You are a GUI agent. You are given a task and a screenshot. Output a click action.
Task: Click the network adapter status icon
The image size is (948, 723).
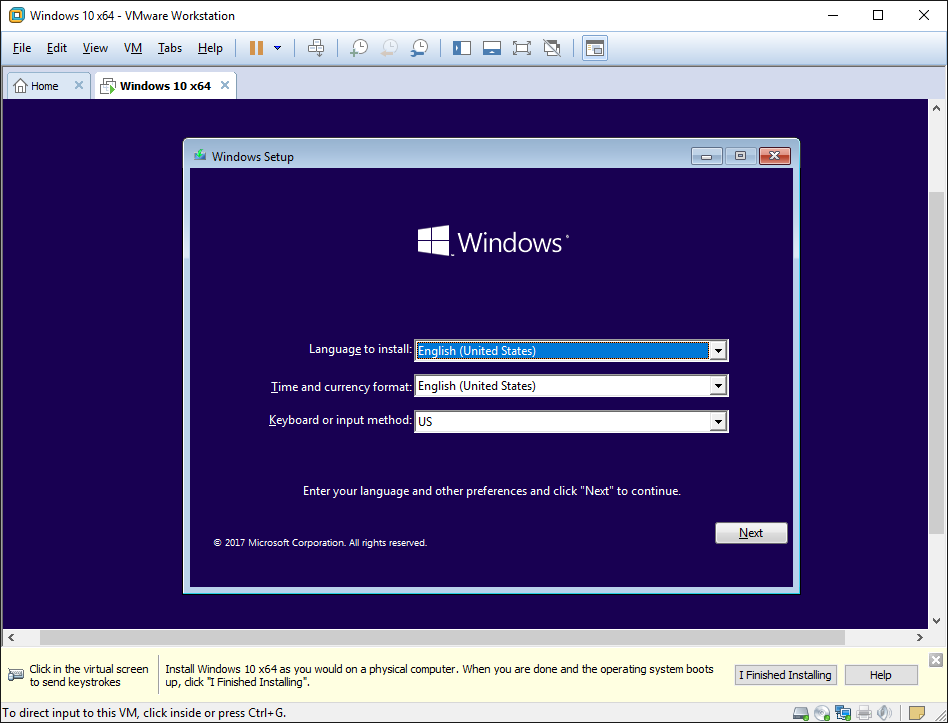(x=842, y=713)
